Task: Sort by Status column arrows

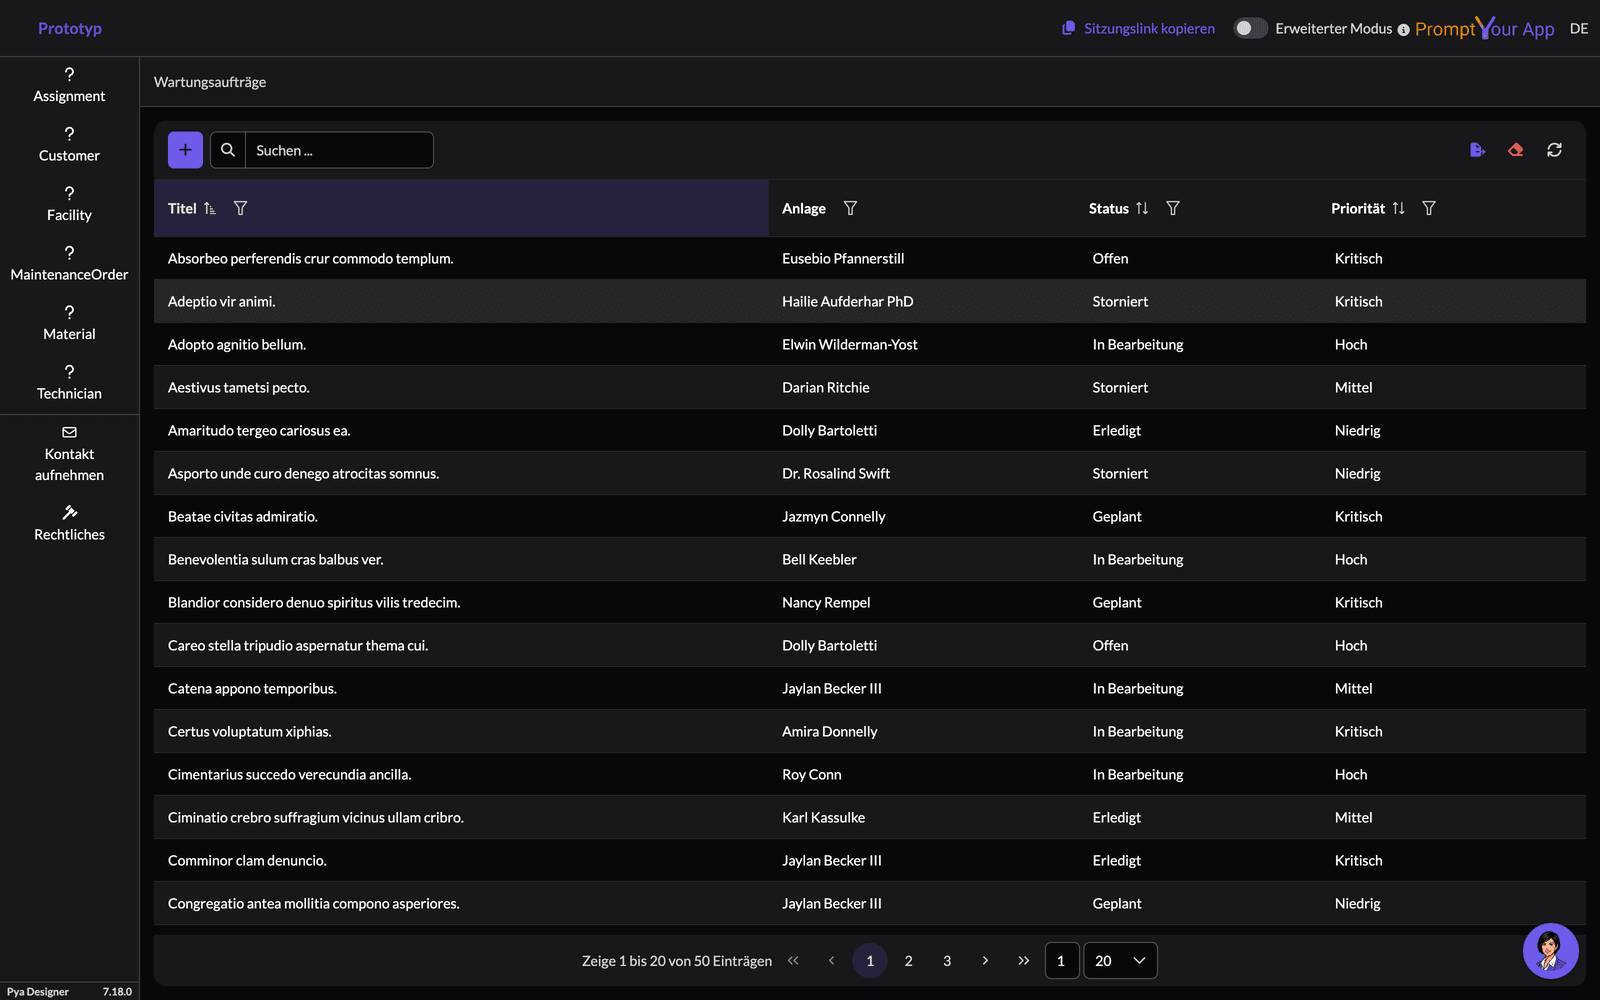Action: (1142, 208)
